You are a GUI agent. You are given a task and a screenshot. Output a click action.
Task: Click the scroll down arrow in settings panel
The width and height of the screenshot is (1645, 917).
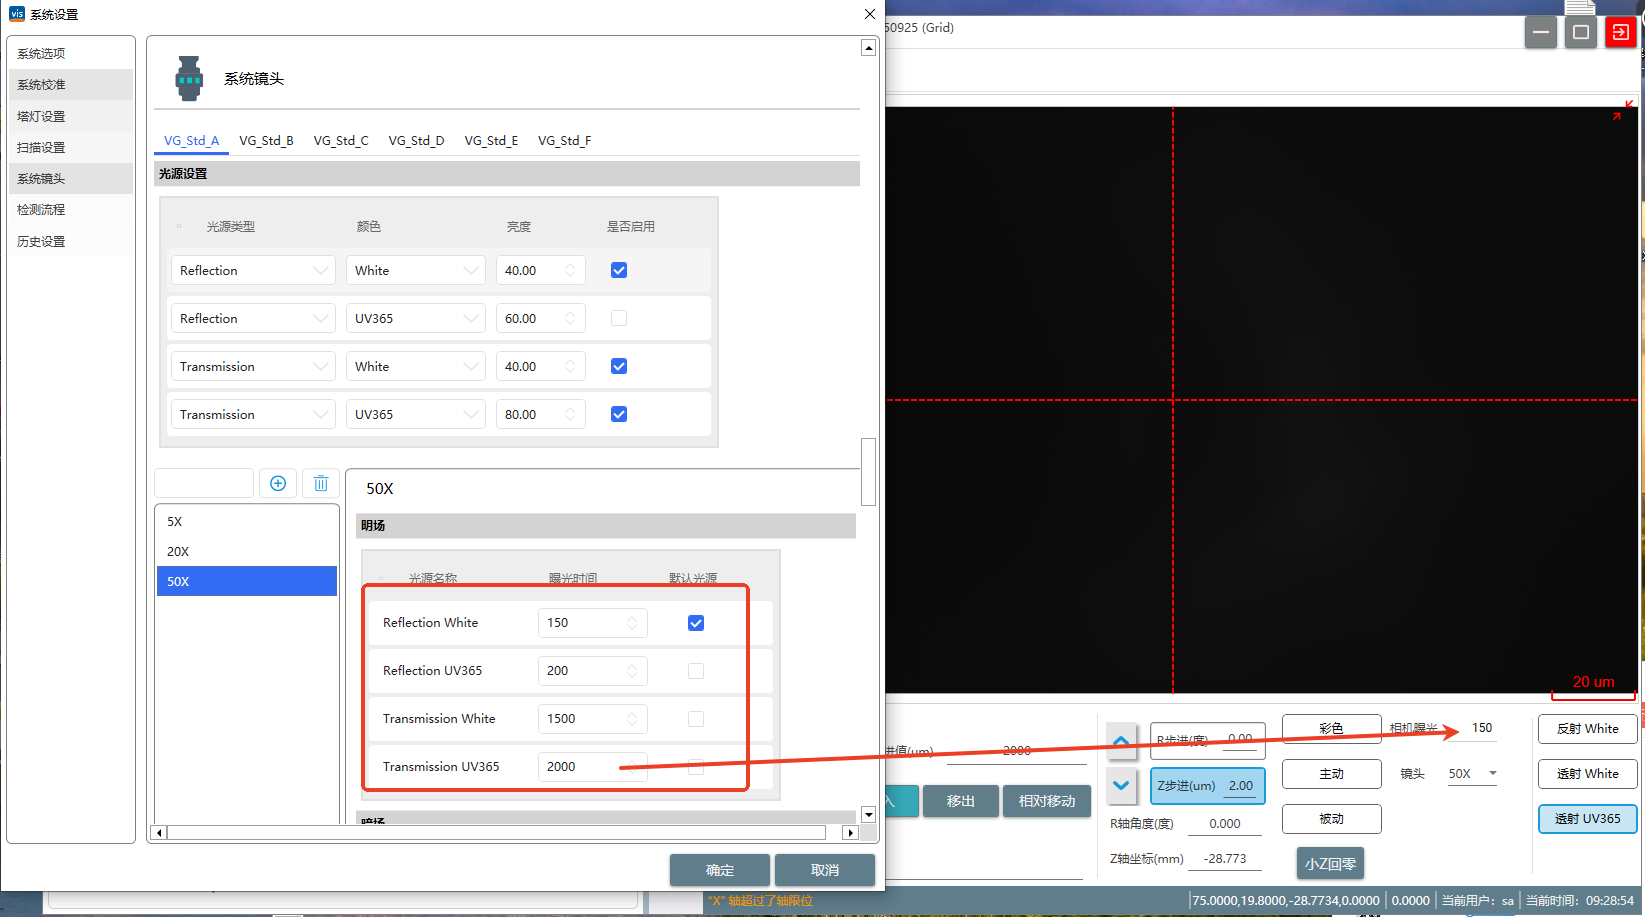click(x=868, y=814)
